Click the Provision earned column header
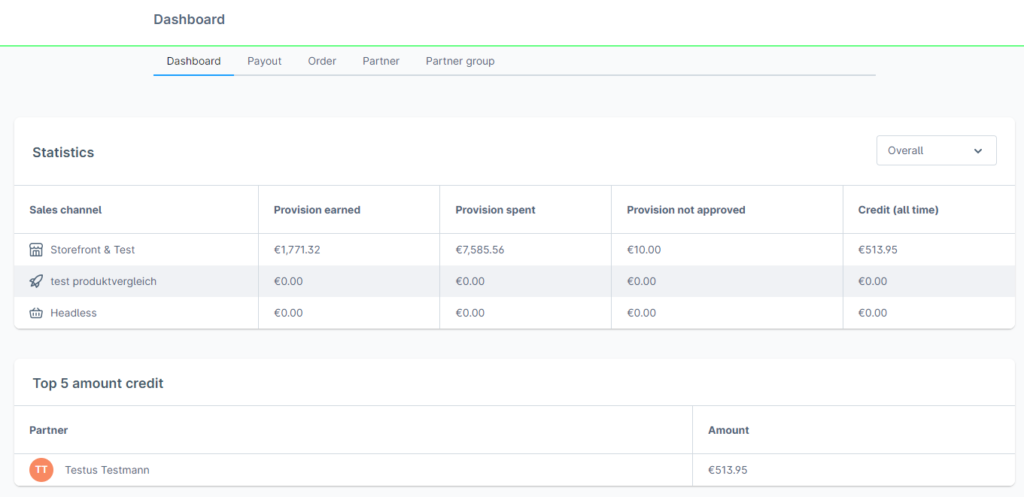1024x497 pixels. pos(317,210)
